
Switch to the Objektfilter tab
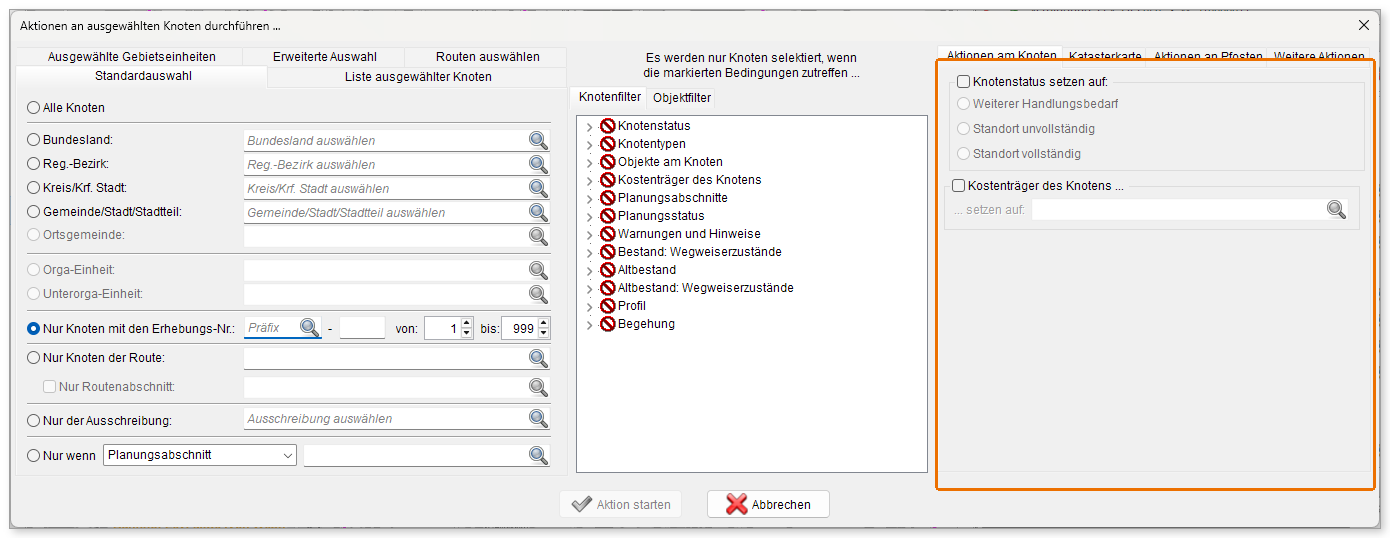(x=682, y=98)
